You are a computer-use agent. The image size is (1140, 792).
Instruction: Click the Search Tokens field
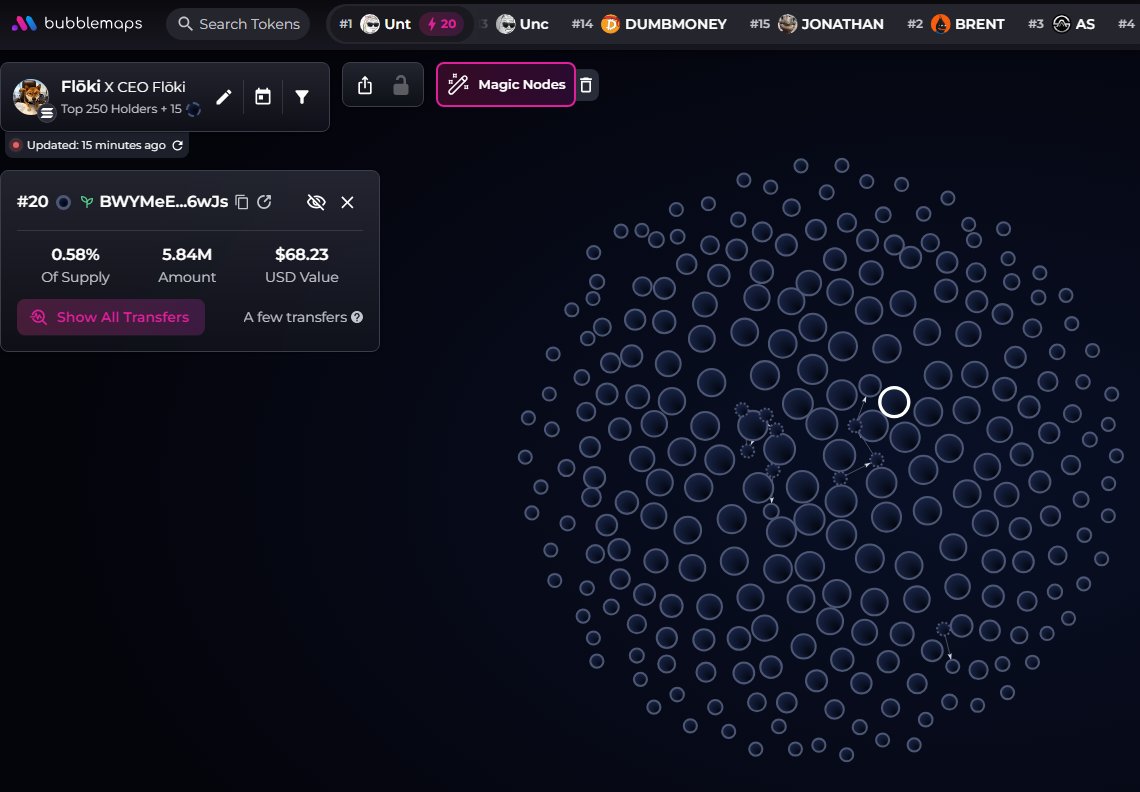(x=238, y=24)
